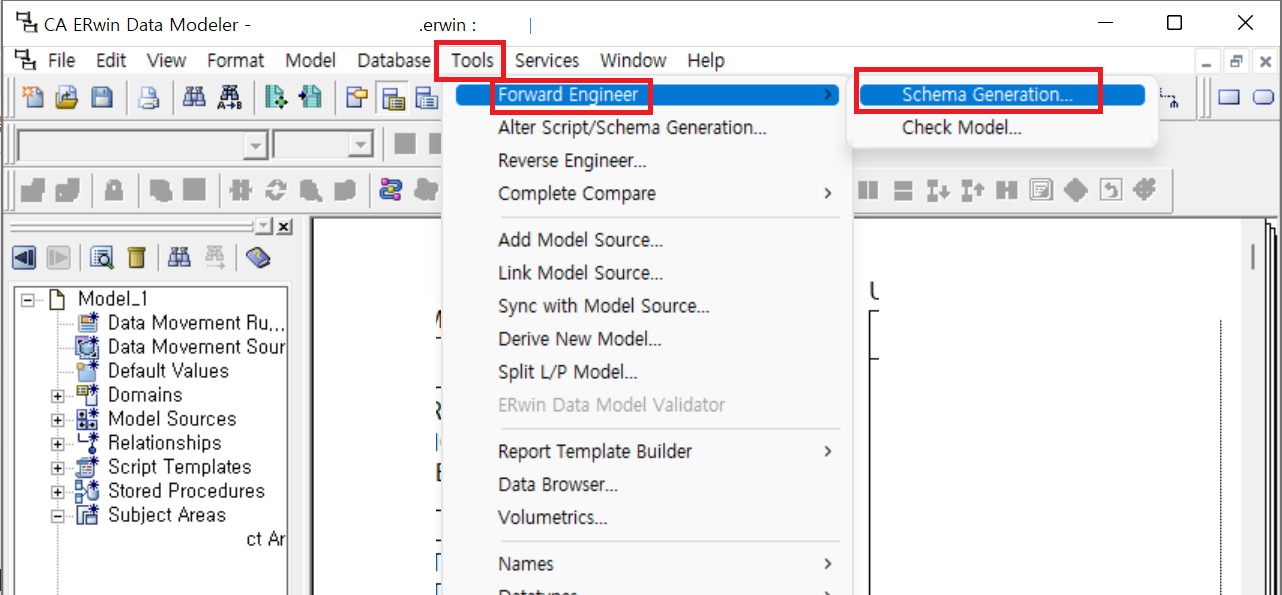Click the grayed refresh arrows icon

tap(275, 189)
